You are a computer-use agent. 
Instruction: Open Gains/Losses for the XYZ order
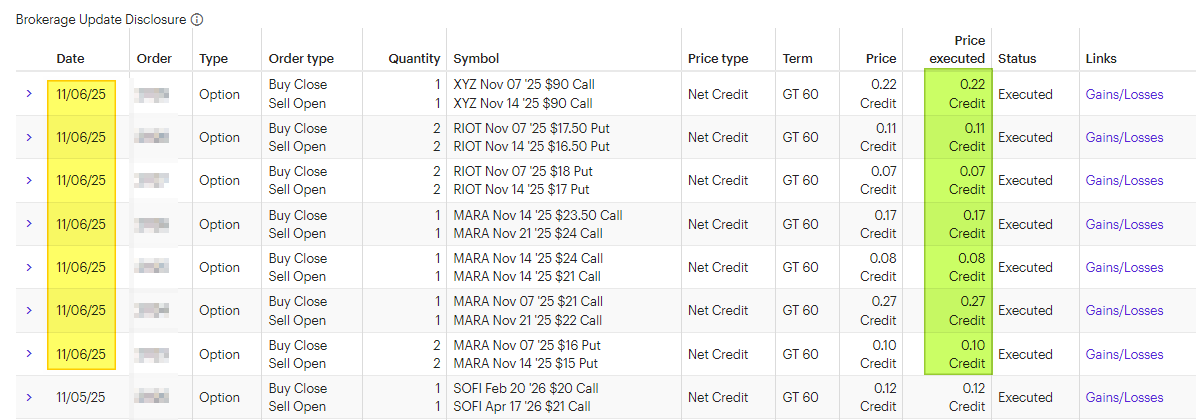tap(1124, 94)
